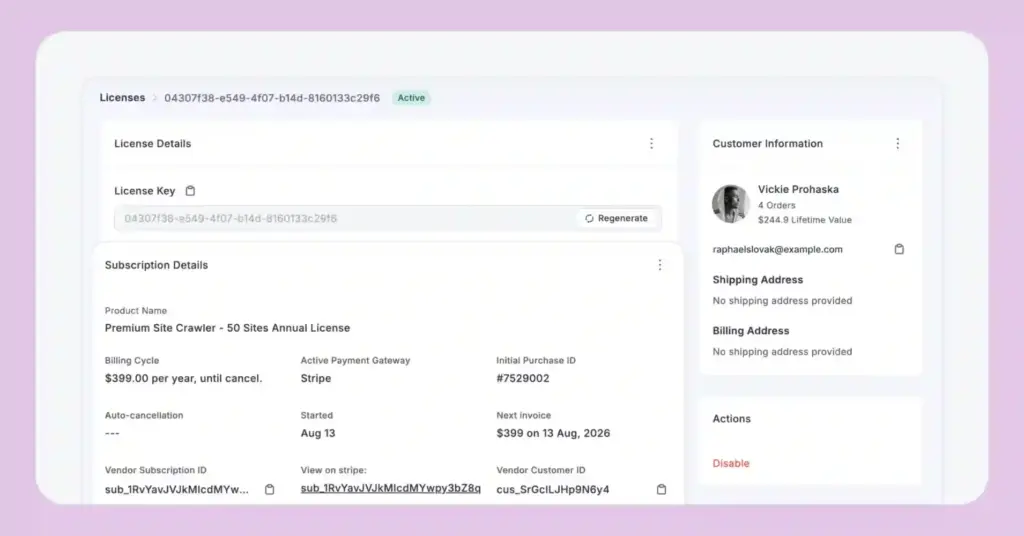Screen dimensions: 1024x536
Task: Copy the Vendor Customer ID
Action: (x=661, y=489)
